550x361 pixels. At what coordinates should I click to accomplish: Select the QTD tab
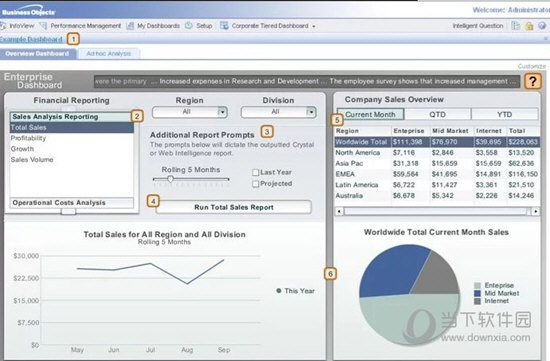click(437, 114)
